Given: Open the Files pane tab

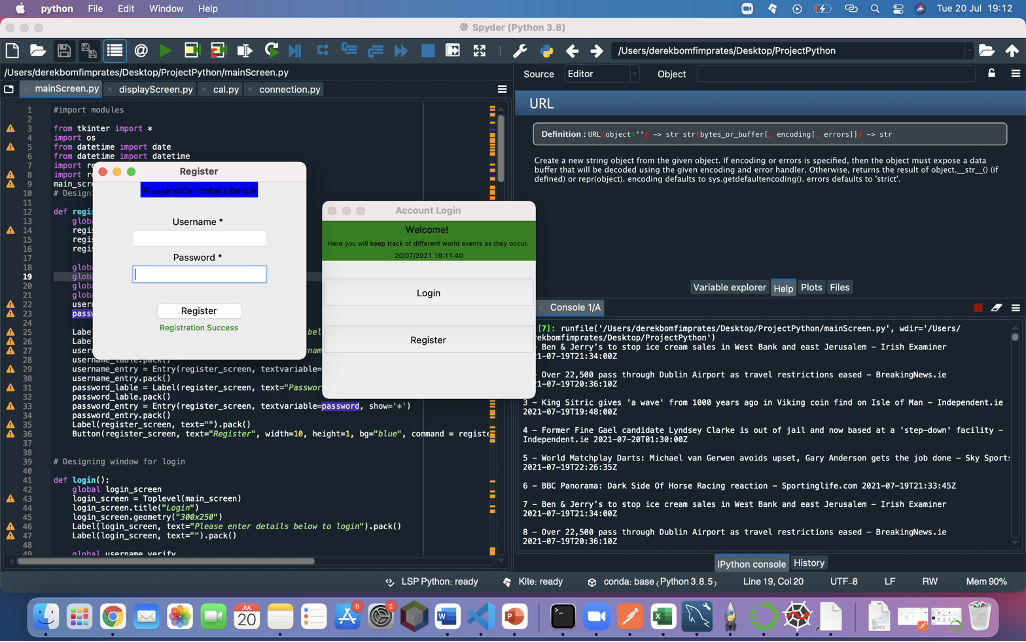Looking at the screenshot, I should point(840,287).
